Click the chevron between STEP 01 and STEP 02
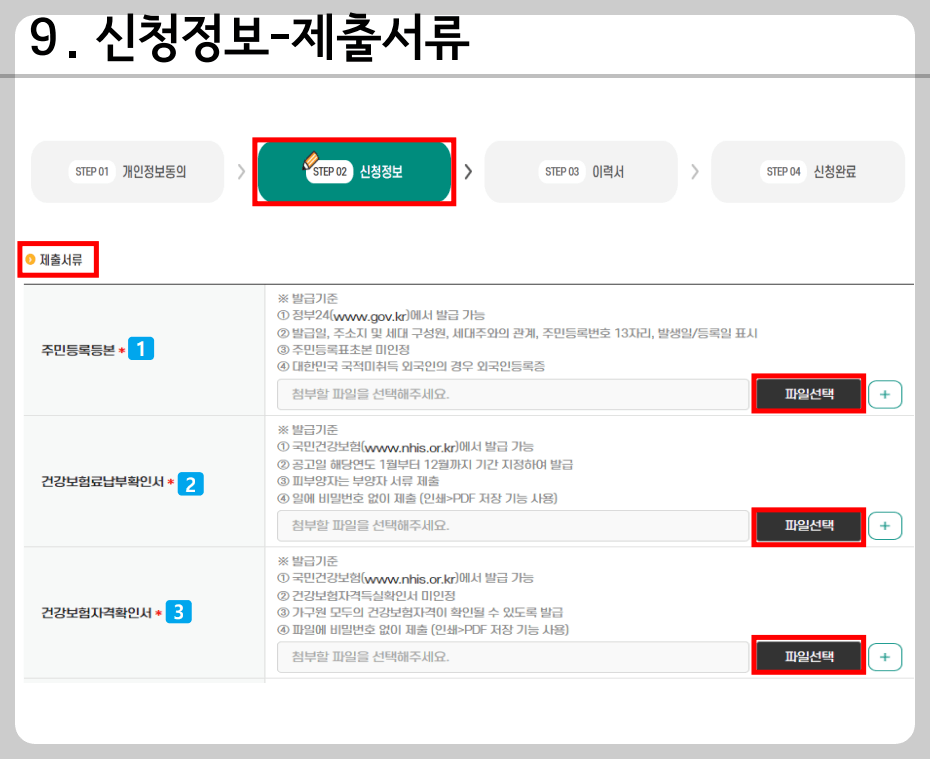The image size is (930, 759). (240, 170)
